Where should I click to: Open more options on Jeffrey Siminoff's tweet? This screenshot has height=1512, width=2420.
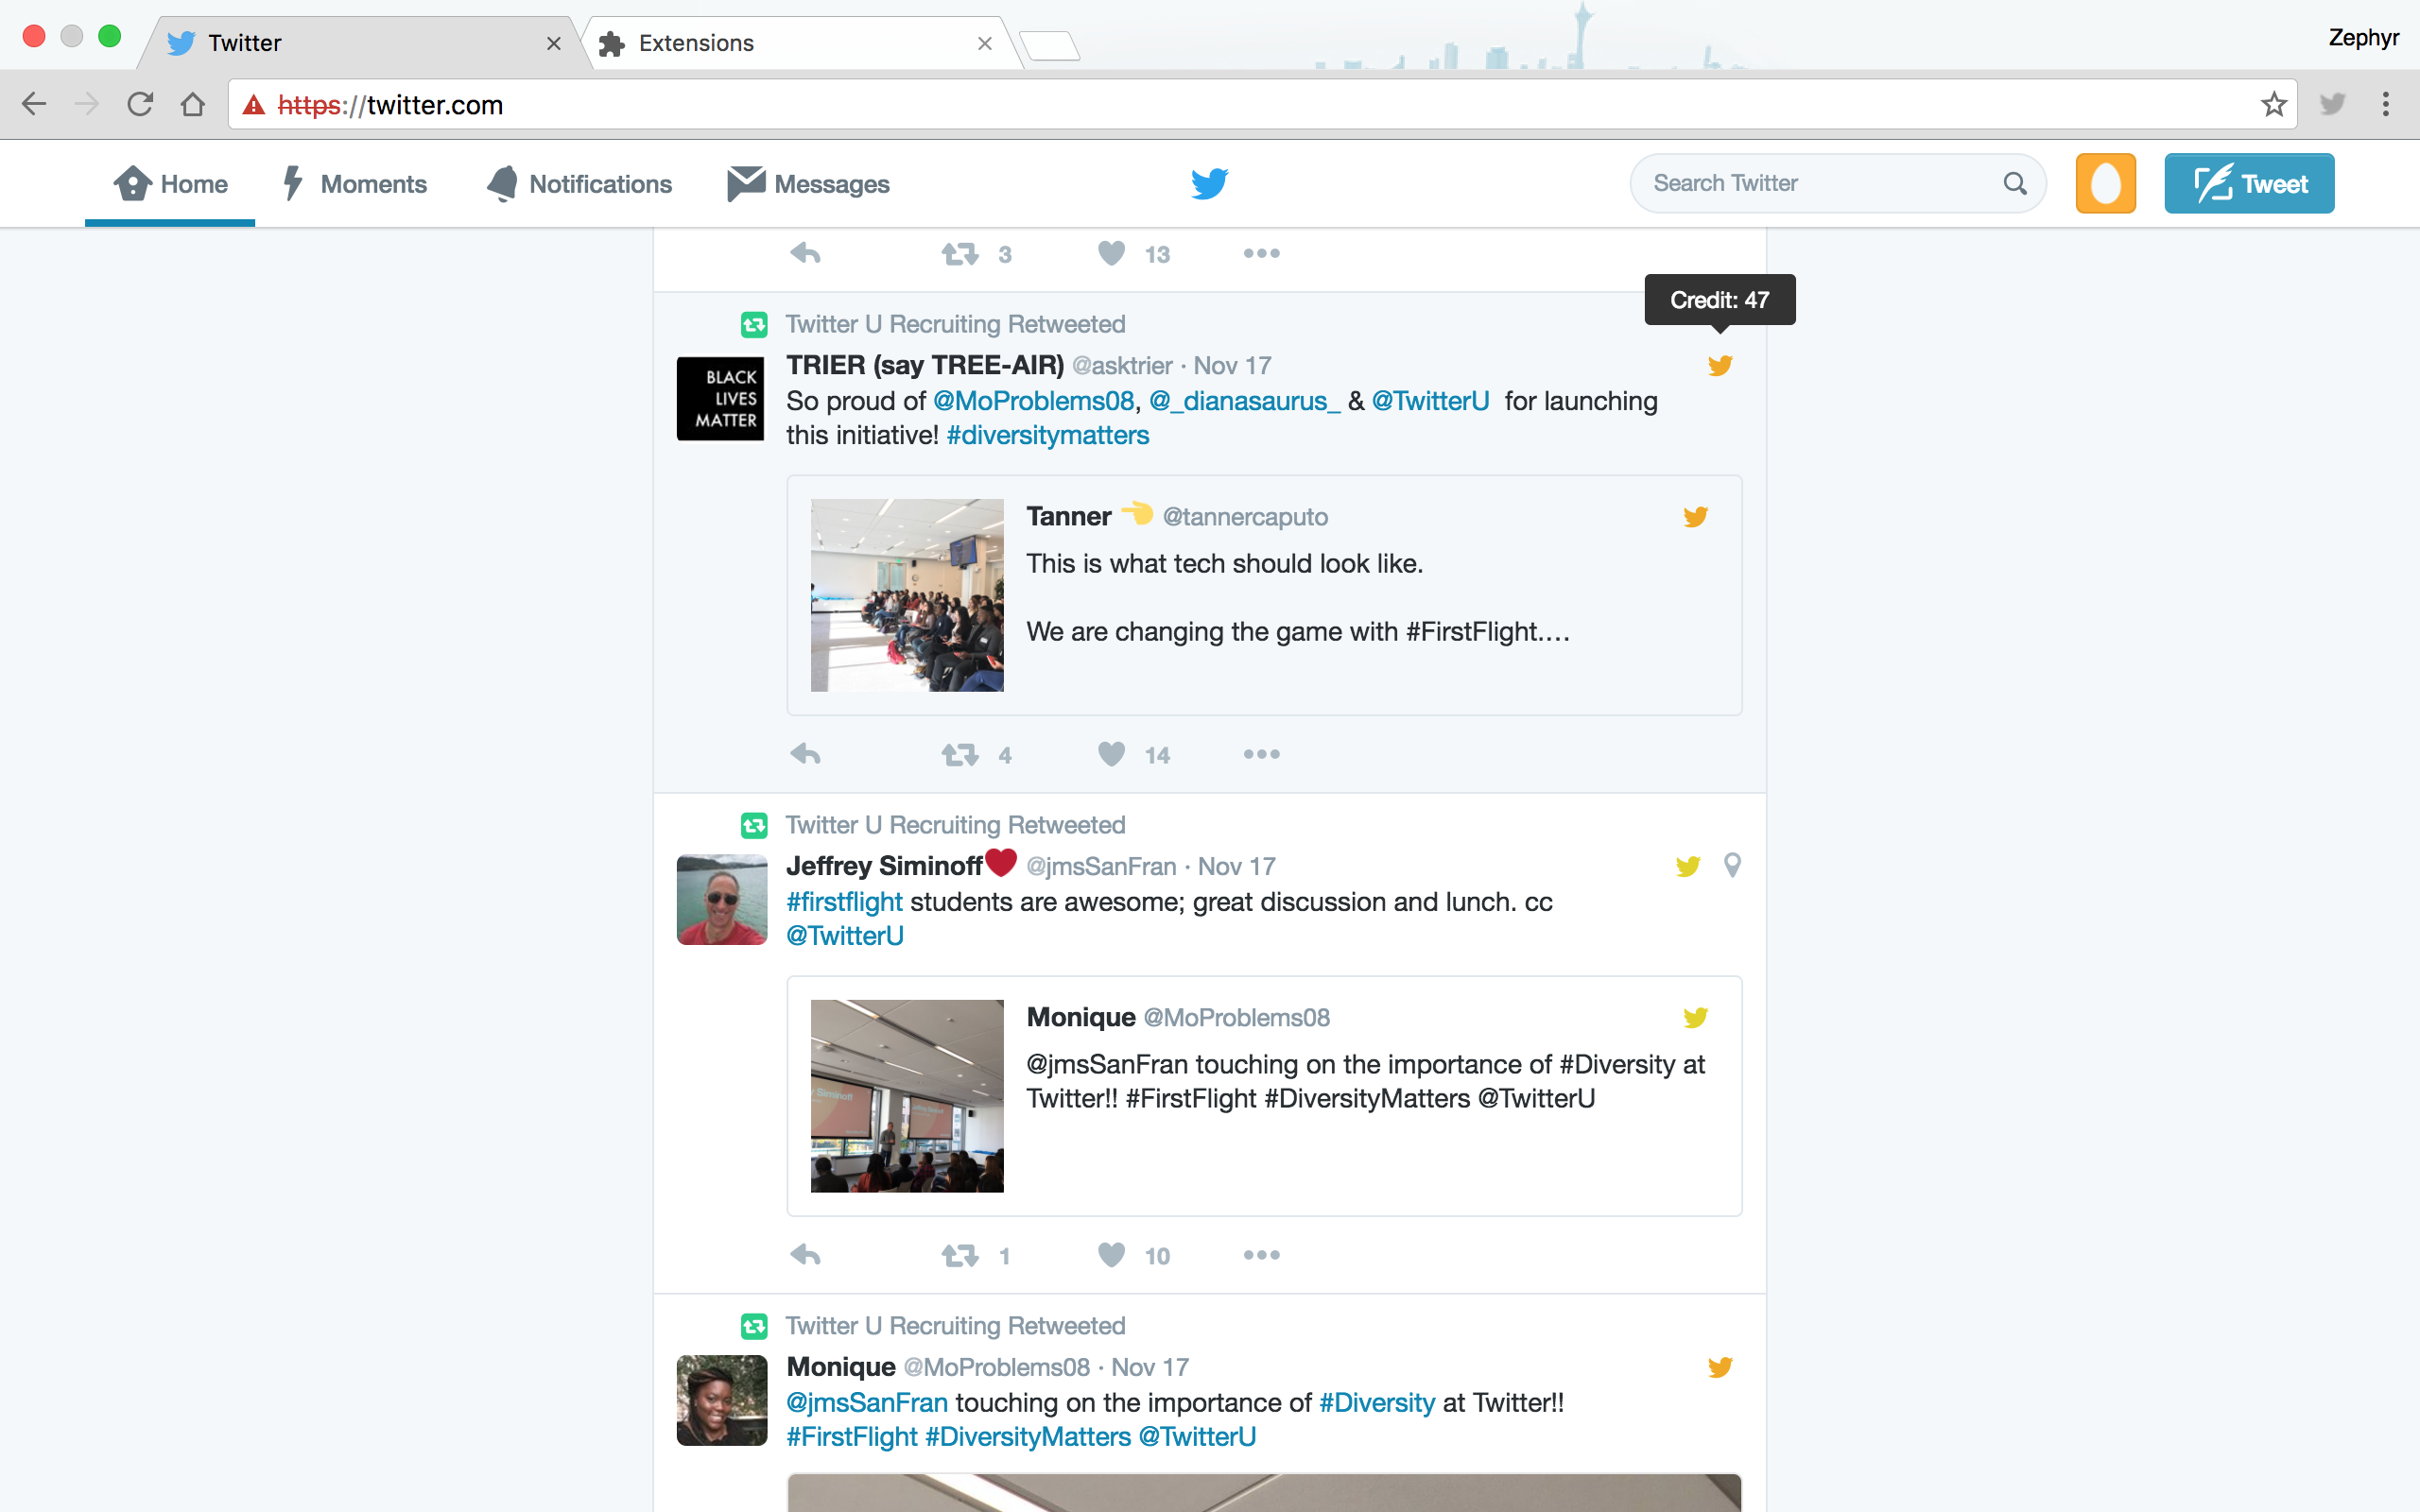coord(1261,1255)
